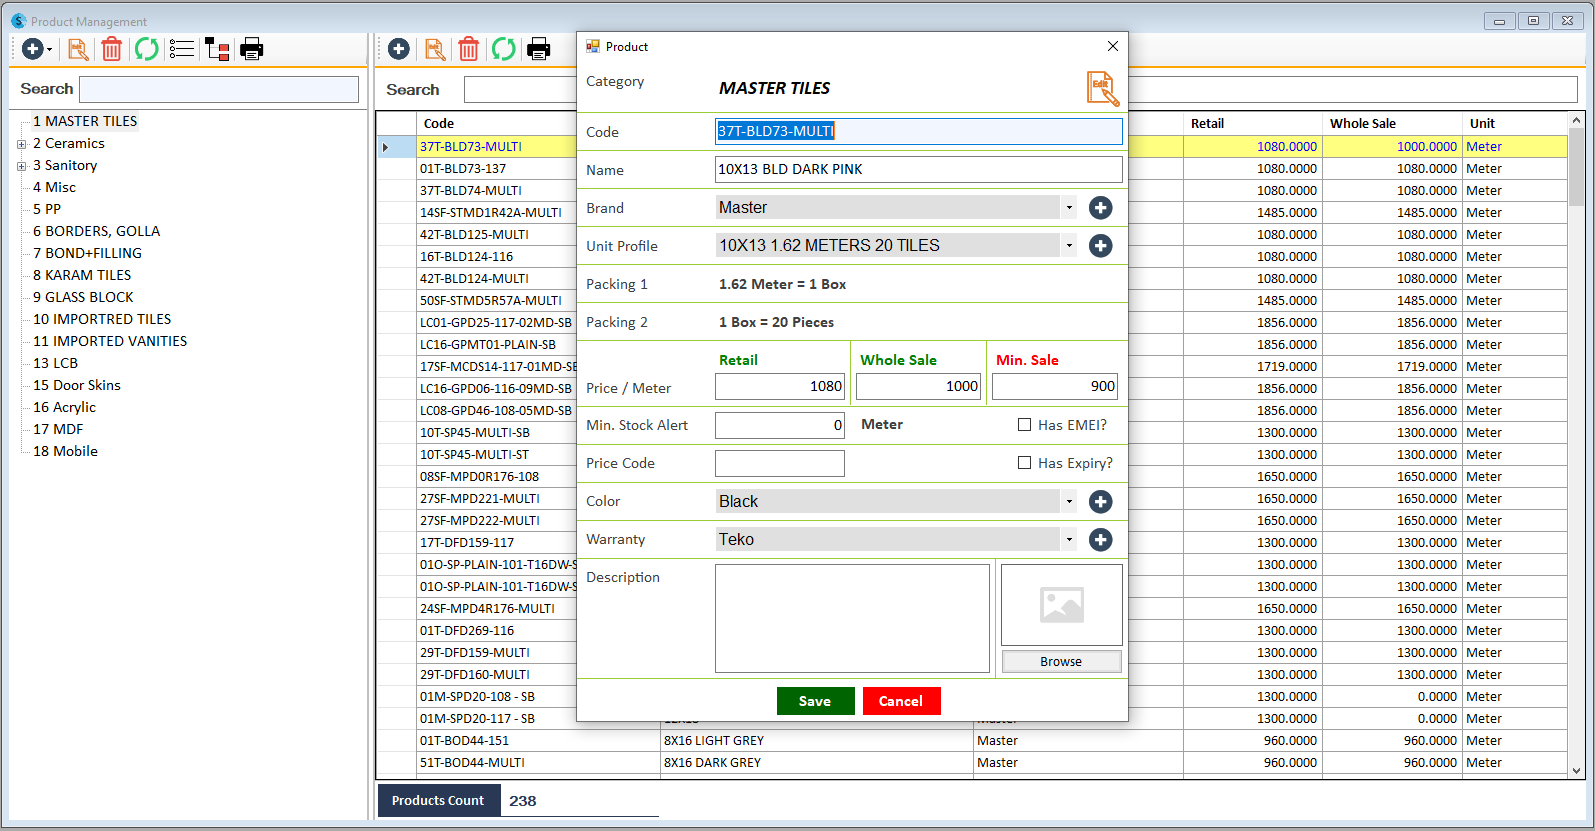This screenshot has height=831, width=1595.
Task: Click the edit category icon in Product dialog
Action: click(x=1103, y=88)
